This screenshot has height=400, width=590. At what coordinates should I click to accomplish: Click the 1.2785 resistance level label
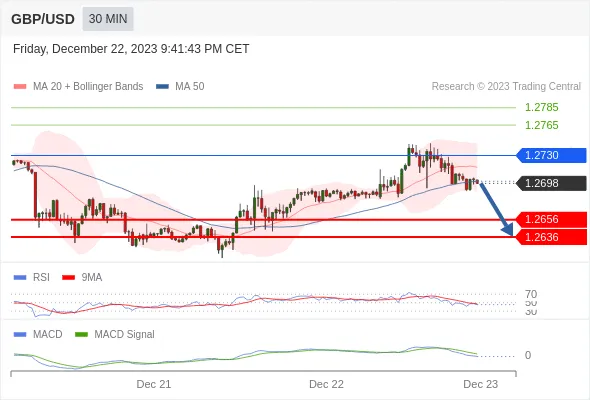pyautogui.click(x=541, y=107)
